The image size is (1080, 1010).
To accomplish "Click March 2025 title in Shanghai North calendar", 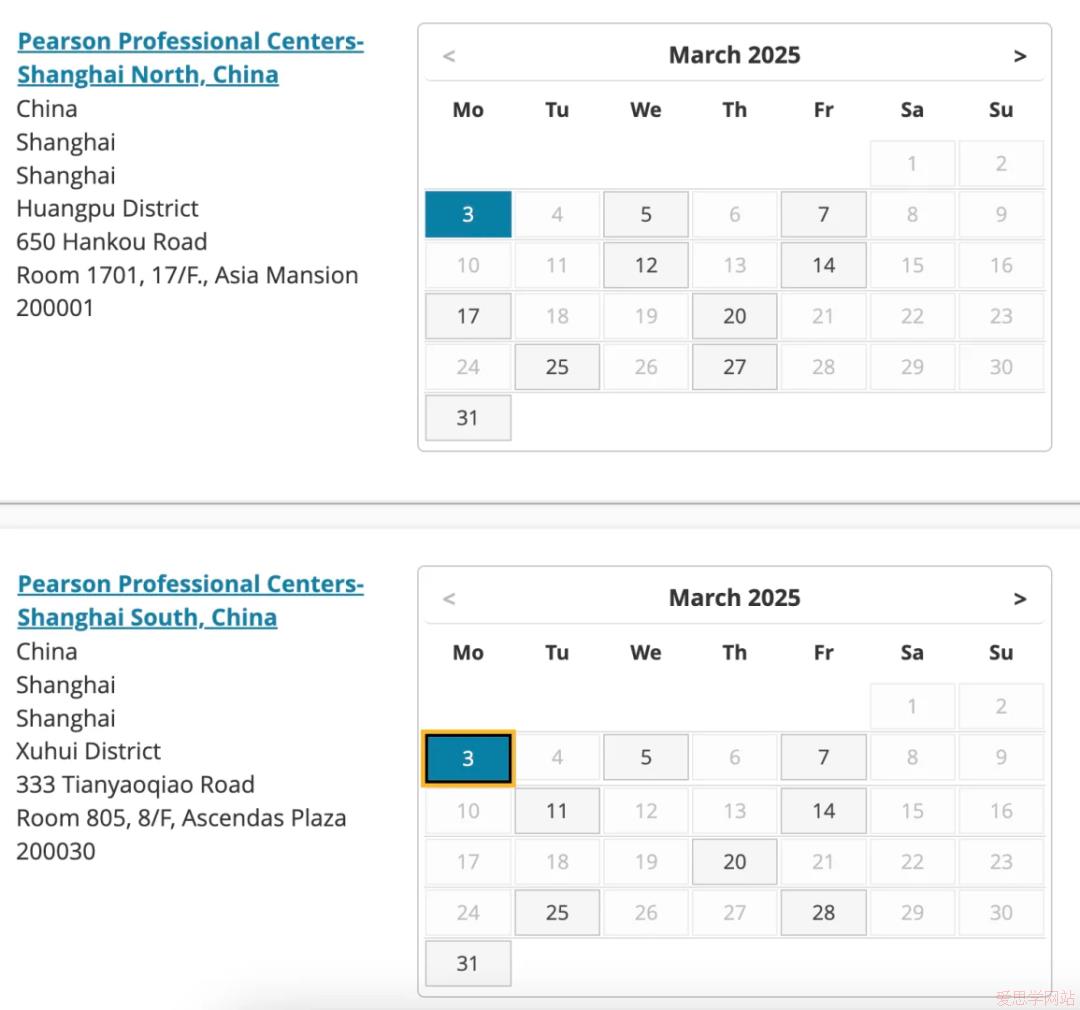I will point(735,55).
